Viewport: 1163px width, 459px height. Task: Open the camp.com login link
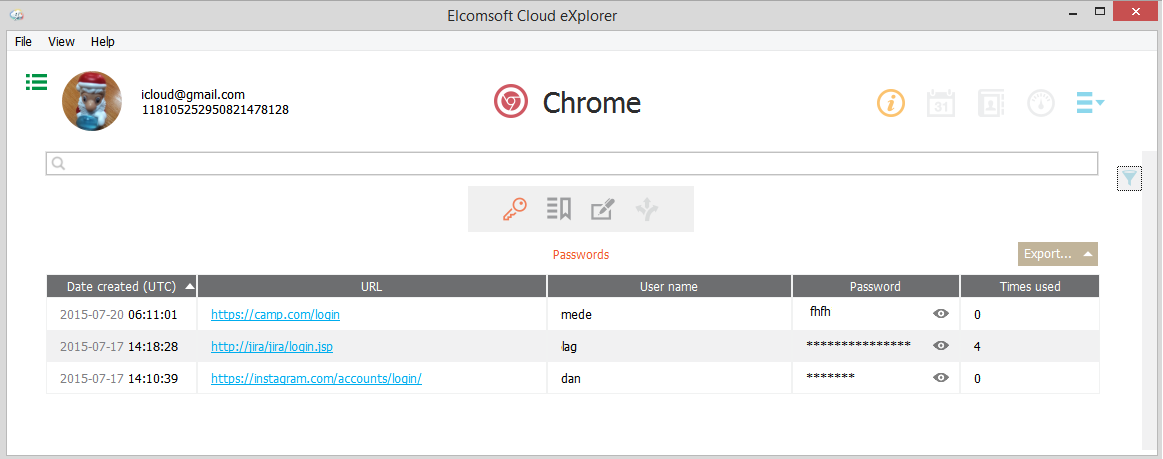(275, 314)
